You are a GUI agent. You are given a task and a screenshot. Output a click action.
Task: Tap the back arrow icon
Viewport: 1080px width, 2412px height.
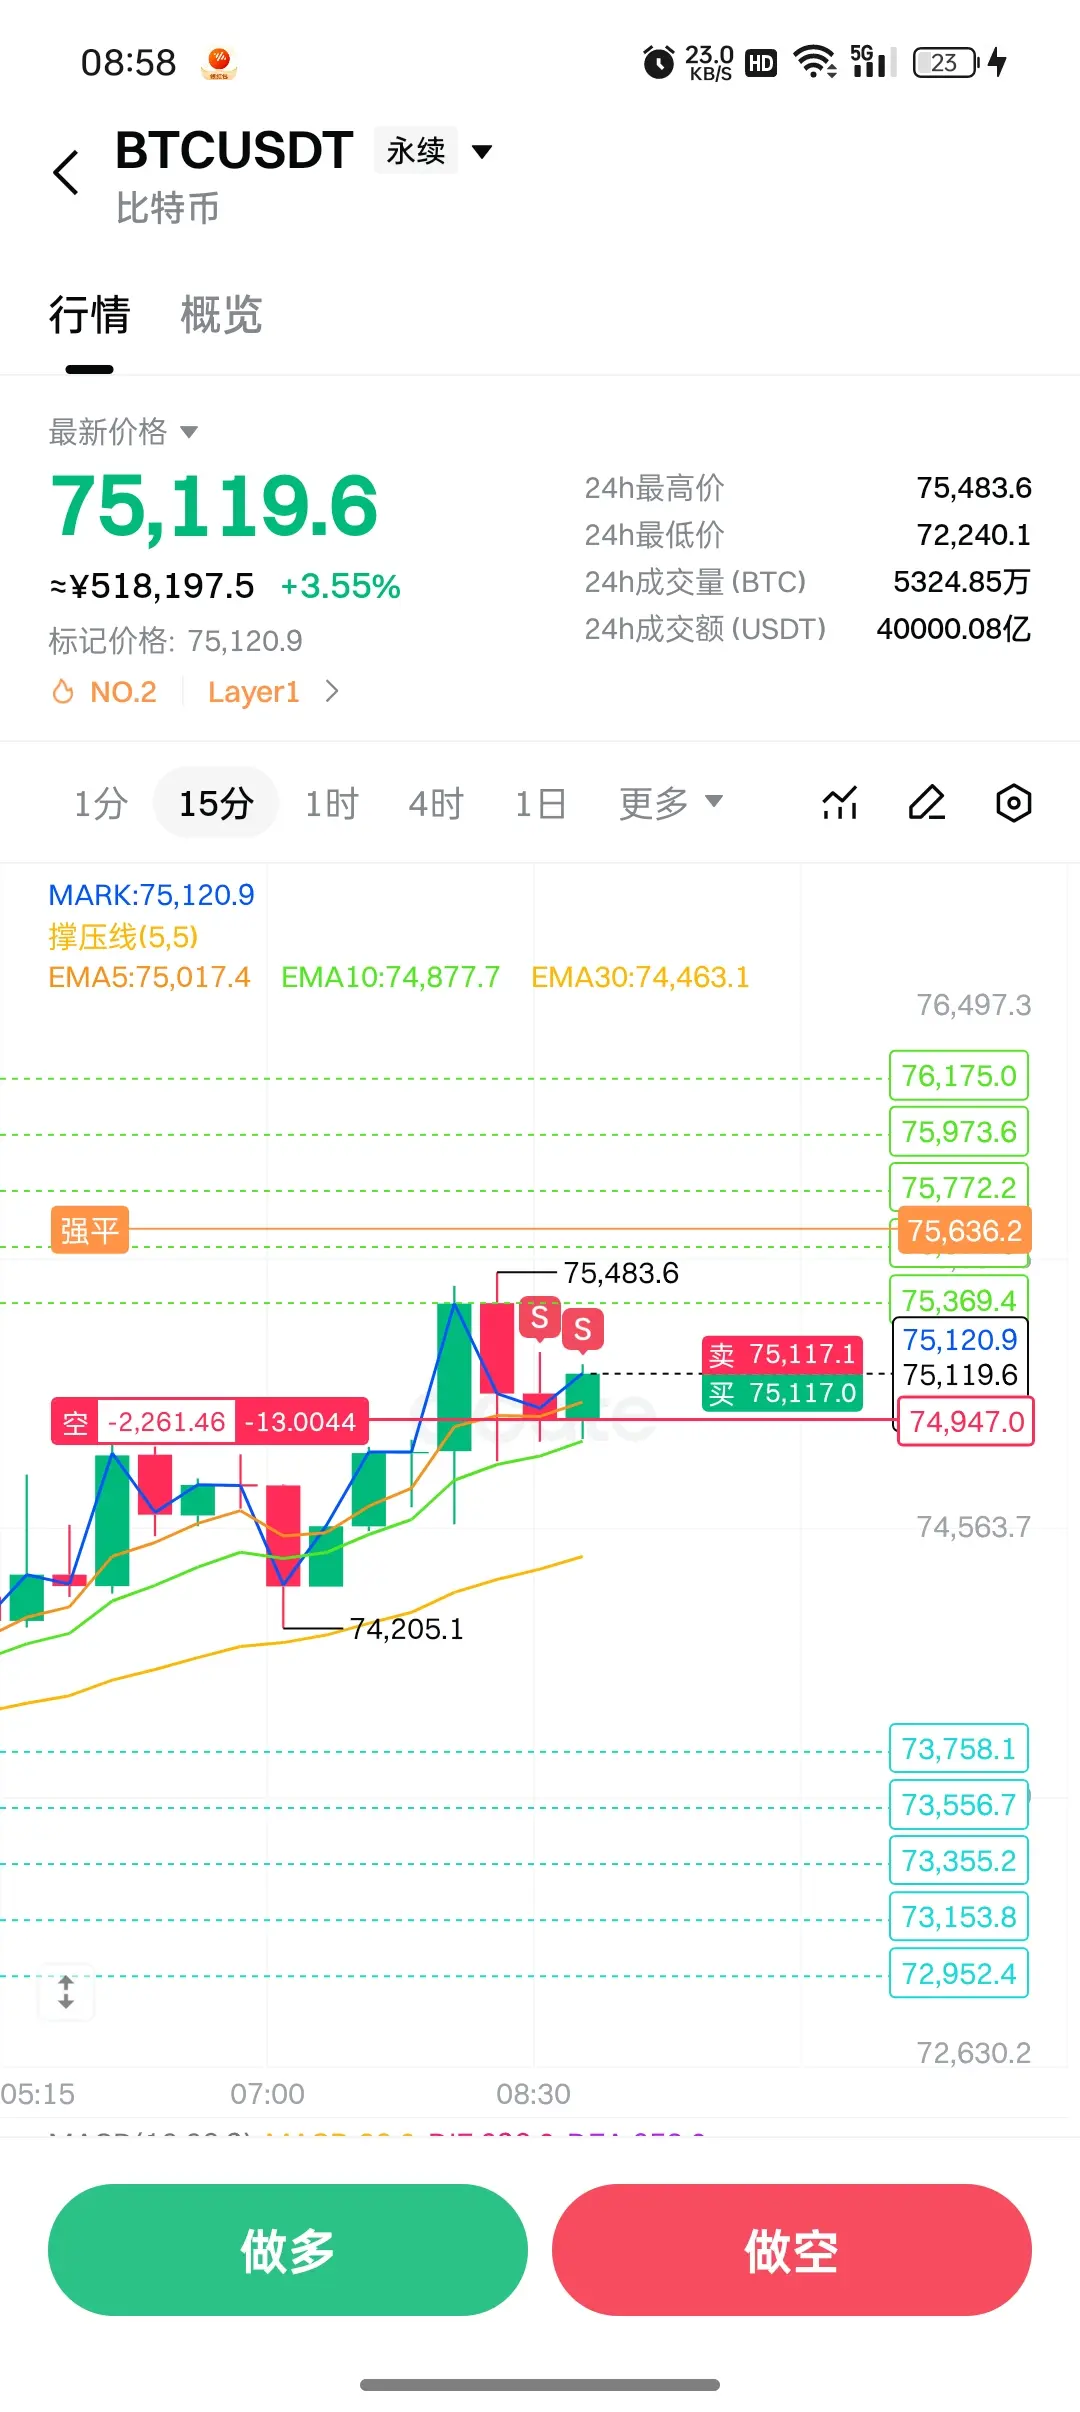[x=66, y=172]
